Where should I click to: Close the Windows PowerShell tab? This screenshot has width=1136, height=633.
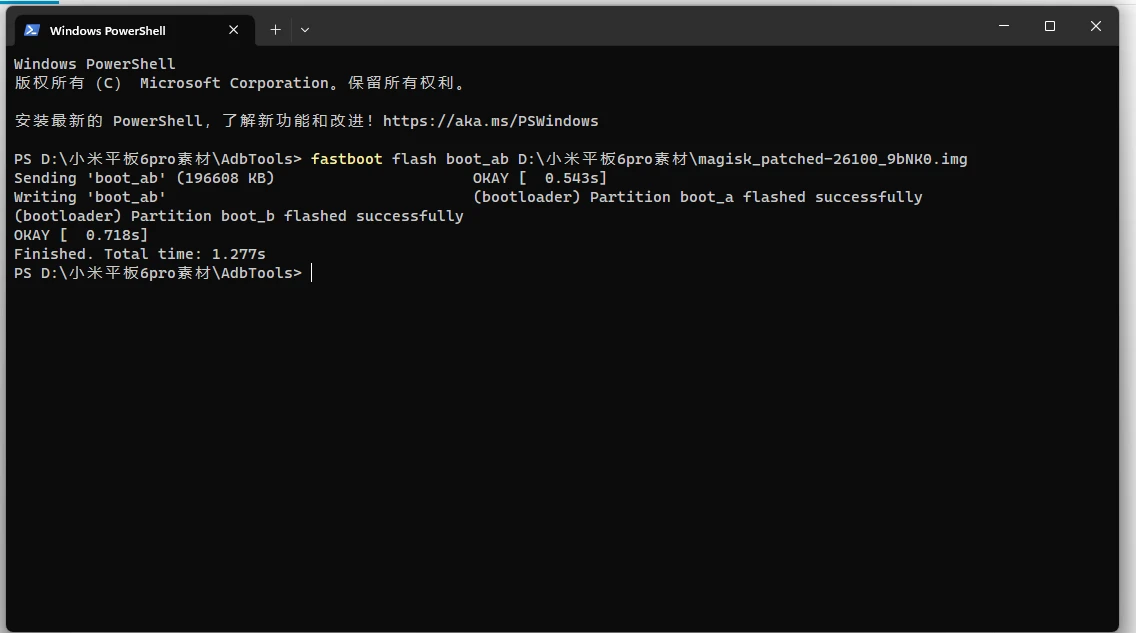233,30
